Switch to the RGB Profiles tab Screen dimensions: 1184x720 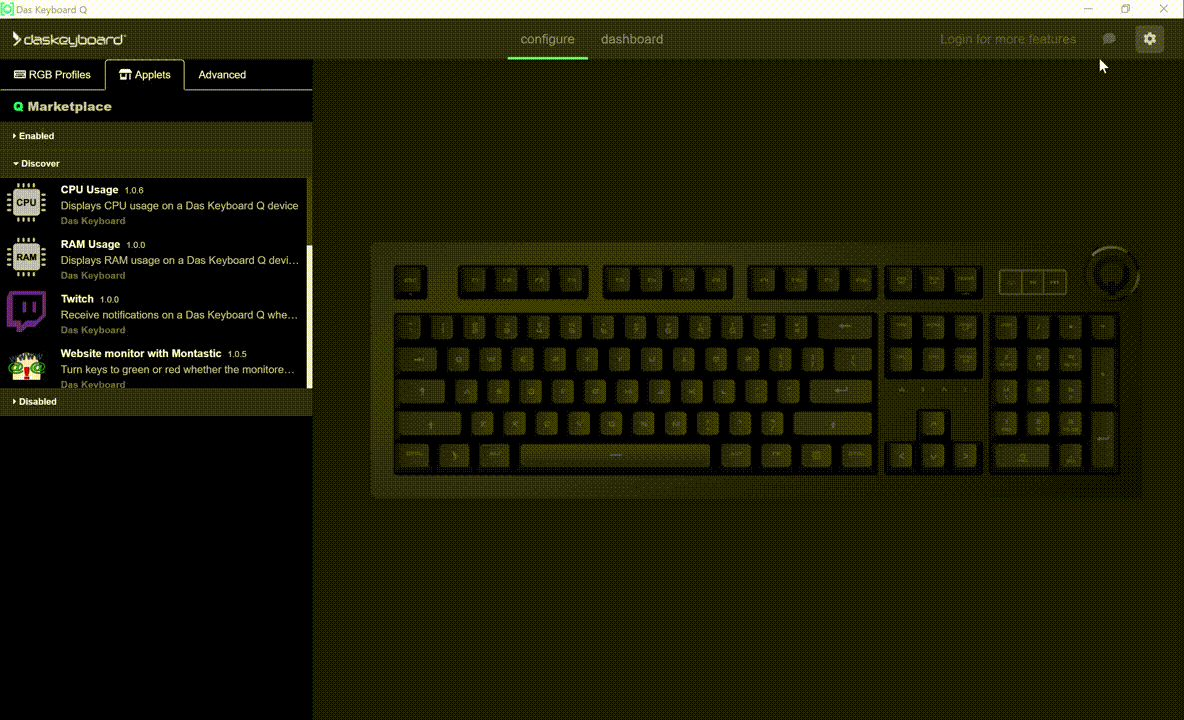coord(52,75)
